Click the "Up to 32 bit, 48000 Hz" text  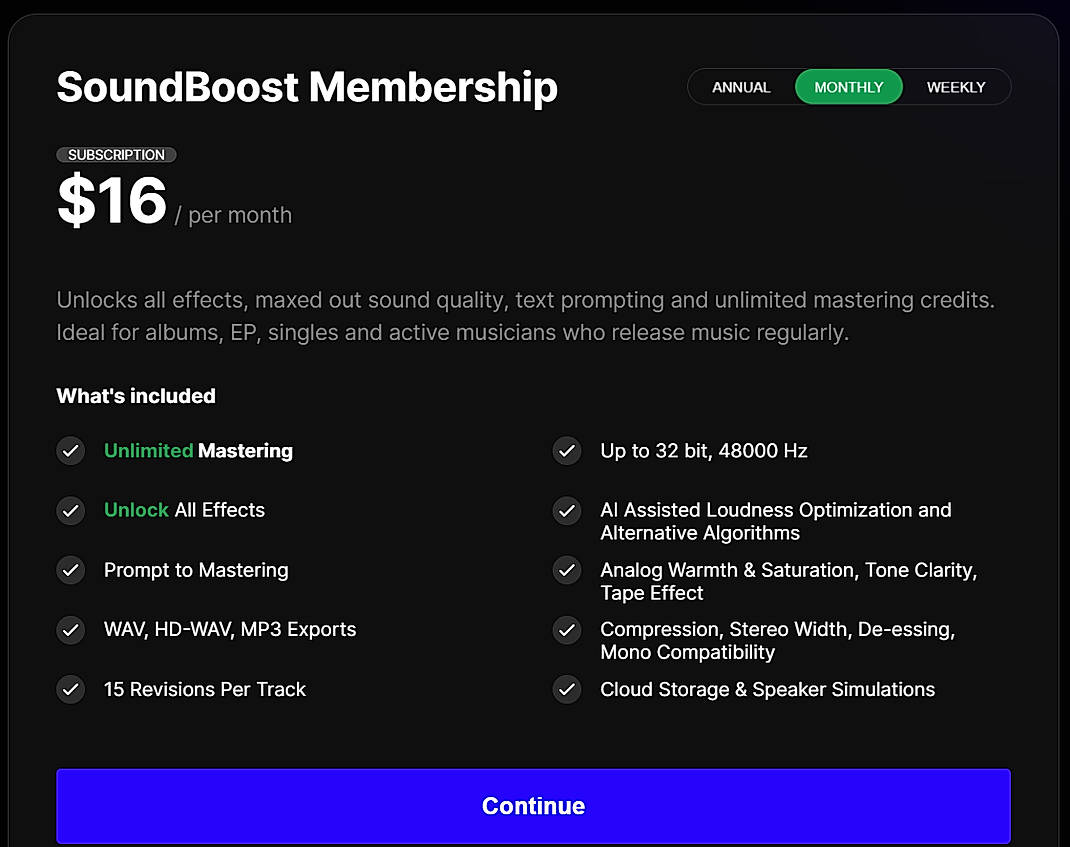click(704, 450)
